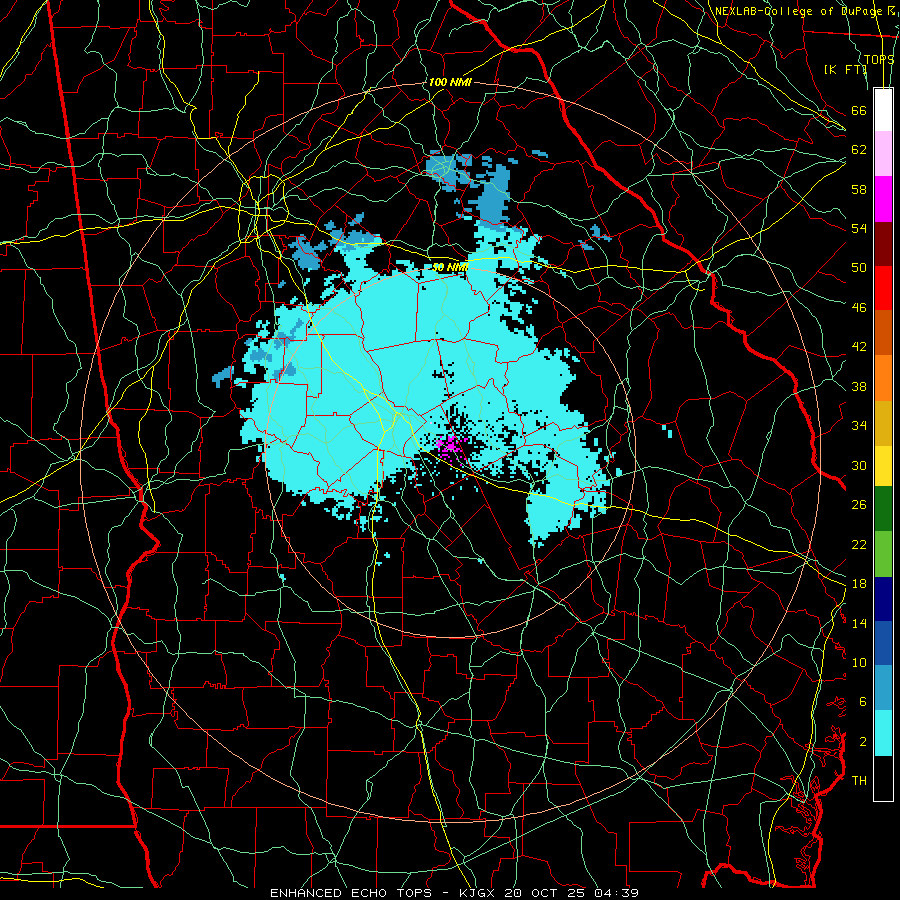Click the legend value 42
900x900 pixels.
coord(859,347)
